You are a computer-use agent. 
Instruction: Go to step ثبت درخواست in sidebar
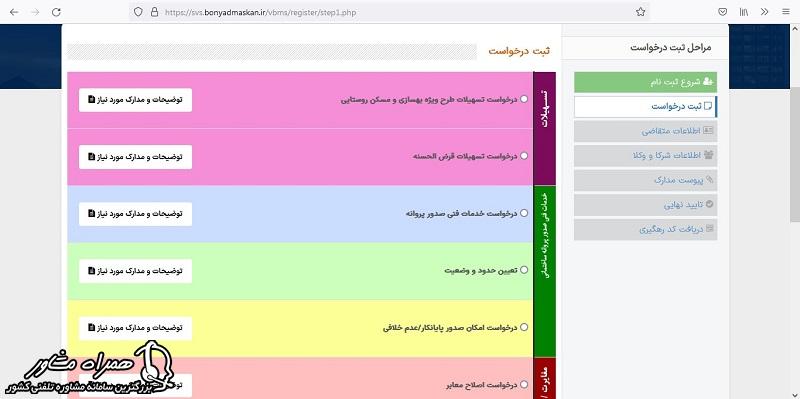pyautogui.click(x=645, y=106)
